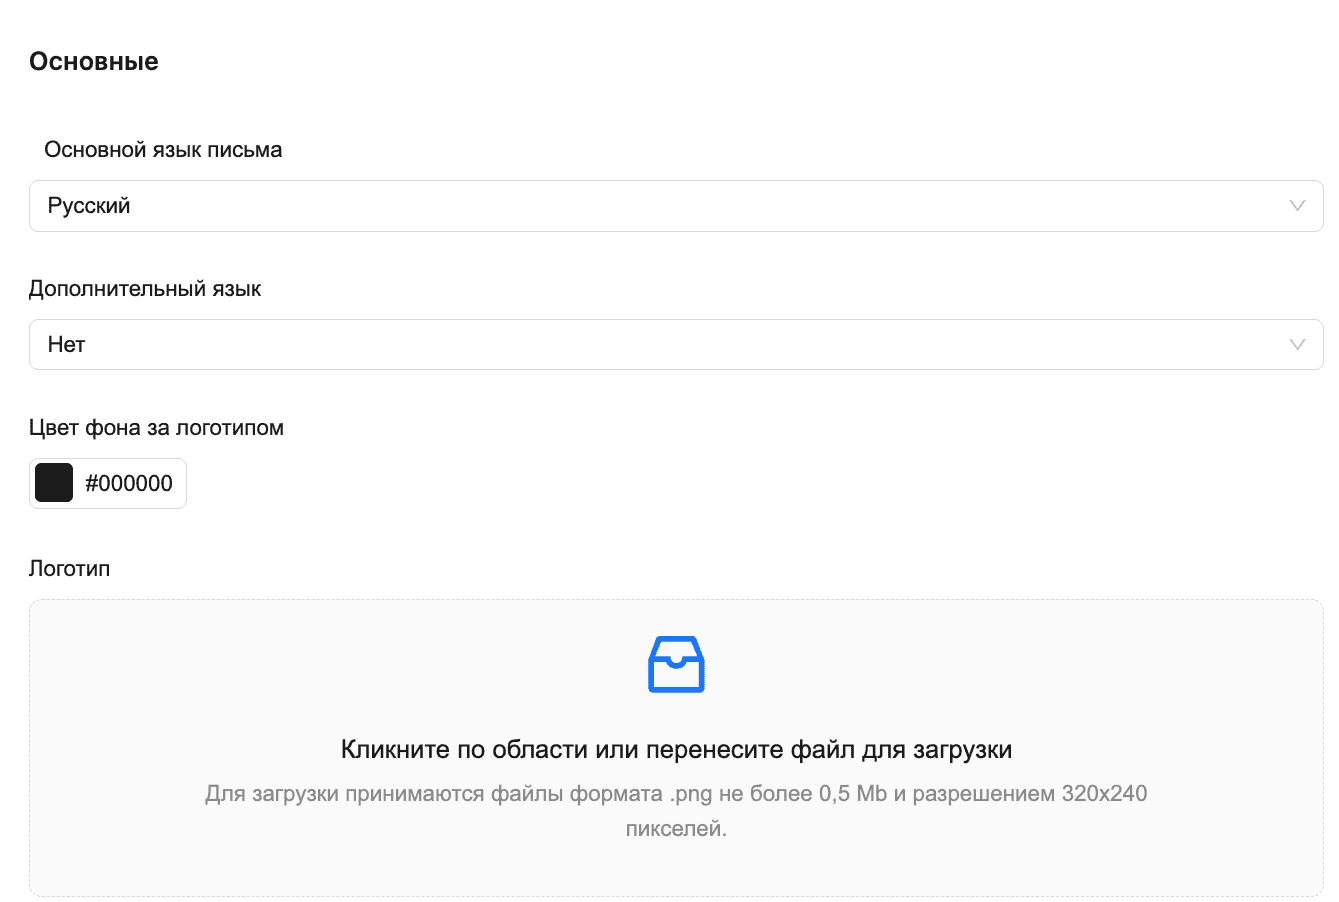Open the Дополнительный язык dropdown

[676, 345]
